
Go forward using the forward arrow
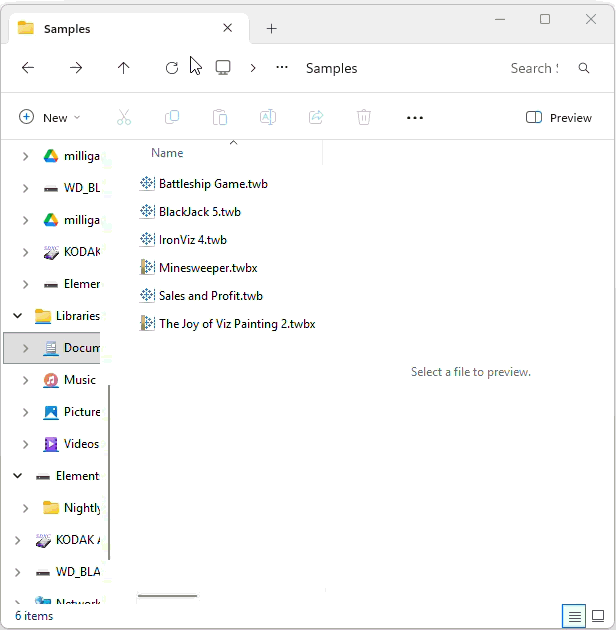tap(76, 68)
